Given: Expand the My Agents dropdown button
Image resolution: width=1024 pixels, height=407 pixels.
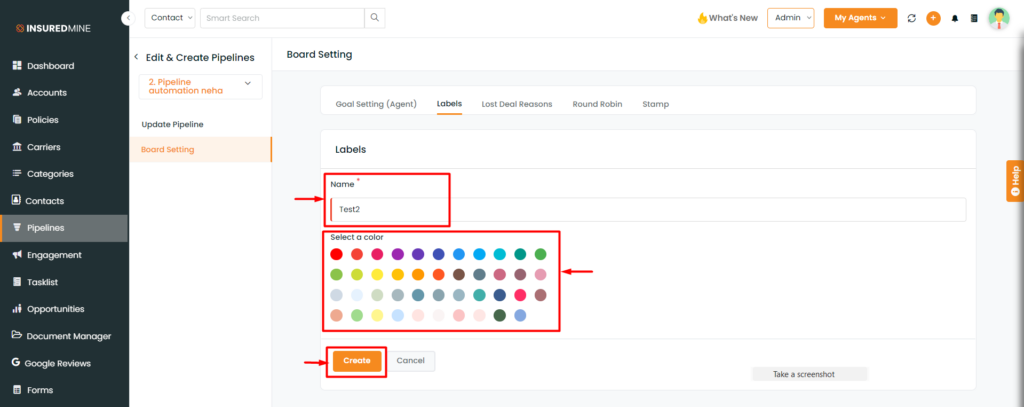Looking at the screenshot, I should click(860, 18).
